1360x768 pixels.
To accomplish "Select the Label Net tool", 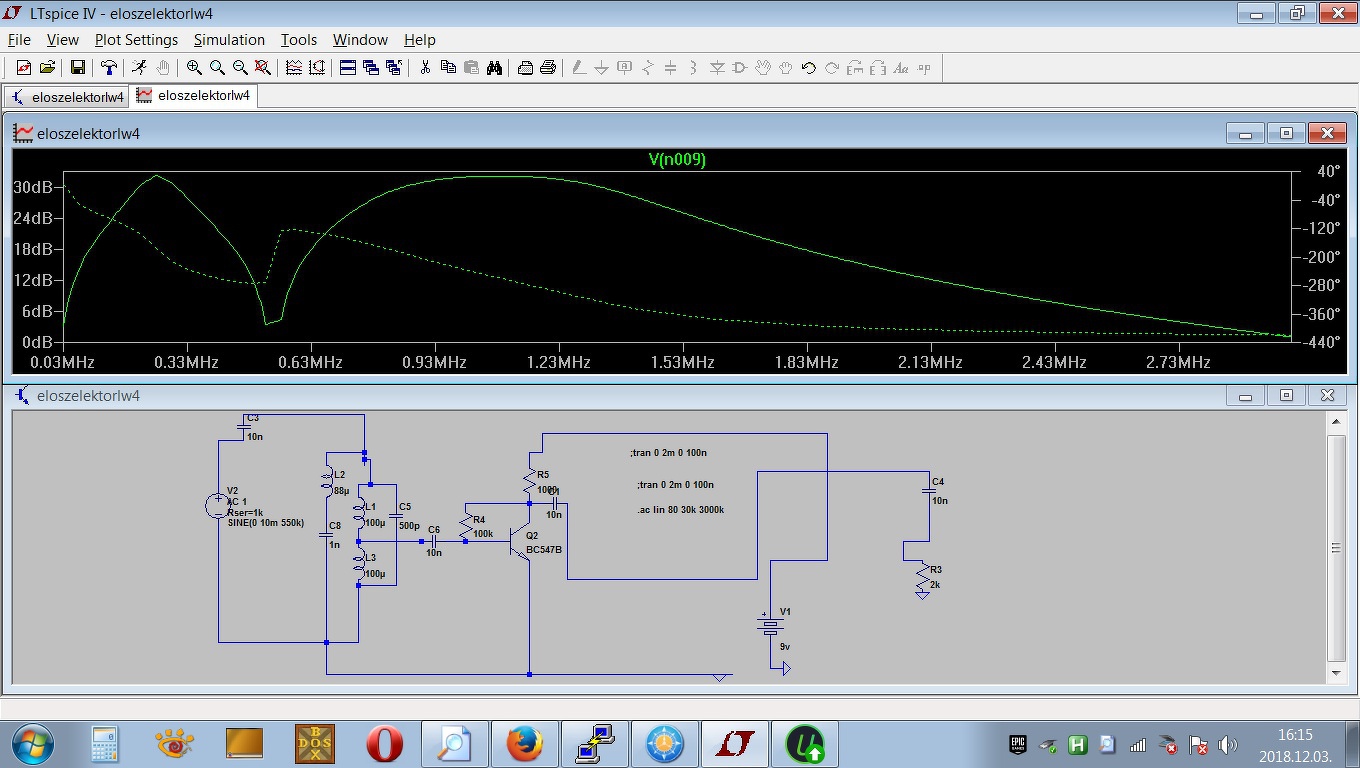I will tap(625, 68).
